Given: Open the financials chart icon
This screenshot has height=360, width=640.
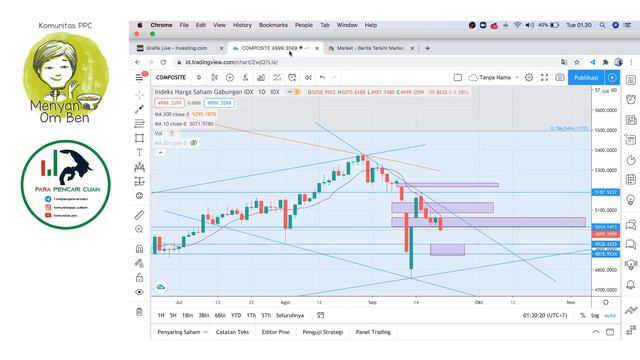Looking at the screenshot, I should coord(261,77).
